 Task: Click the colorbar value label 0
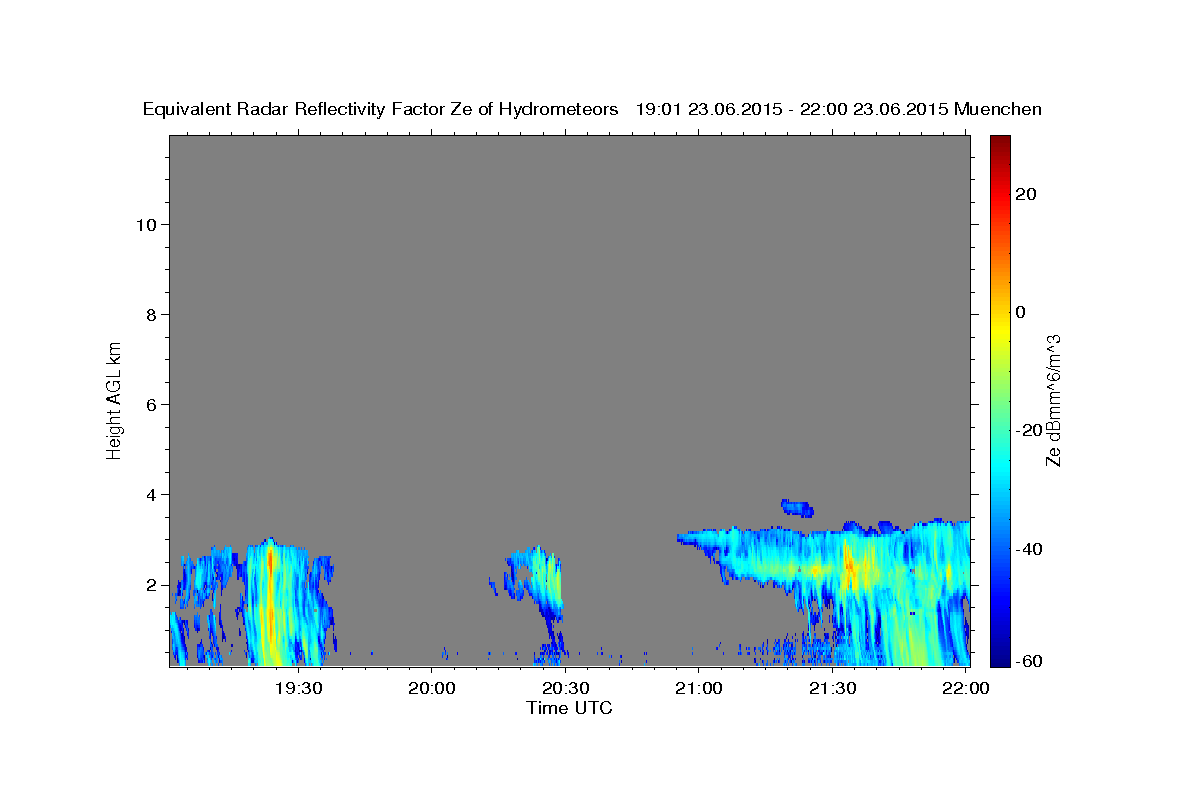(x=1021, y=312)
